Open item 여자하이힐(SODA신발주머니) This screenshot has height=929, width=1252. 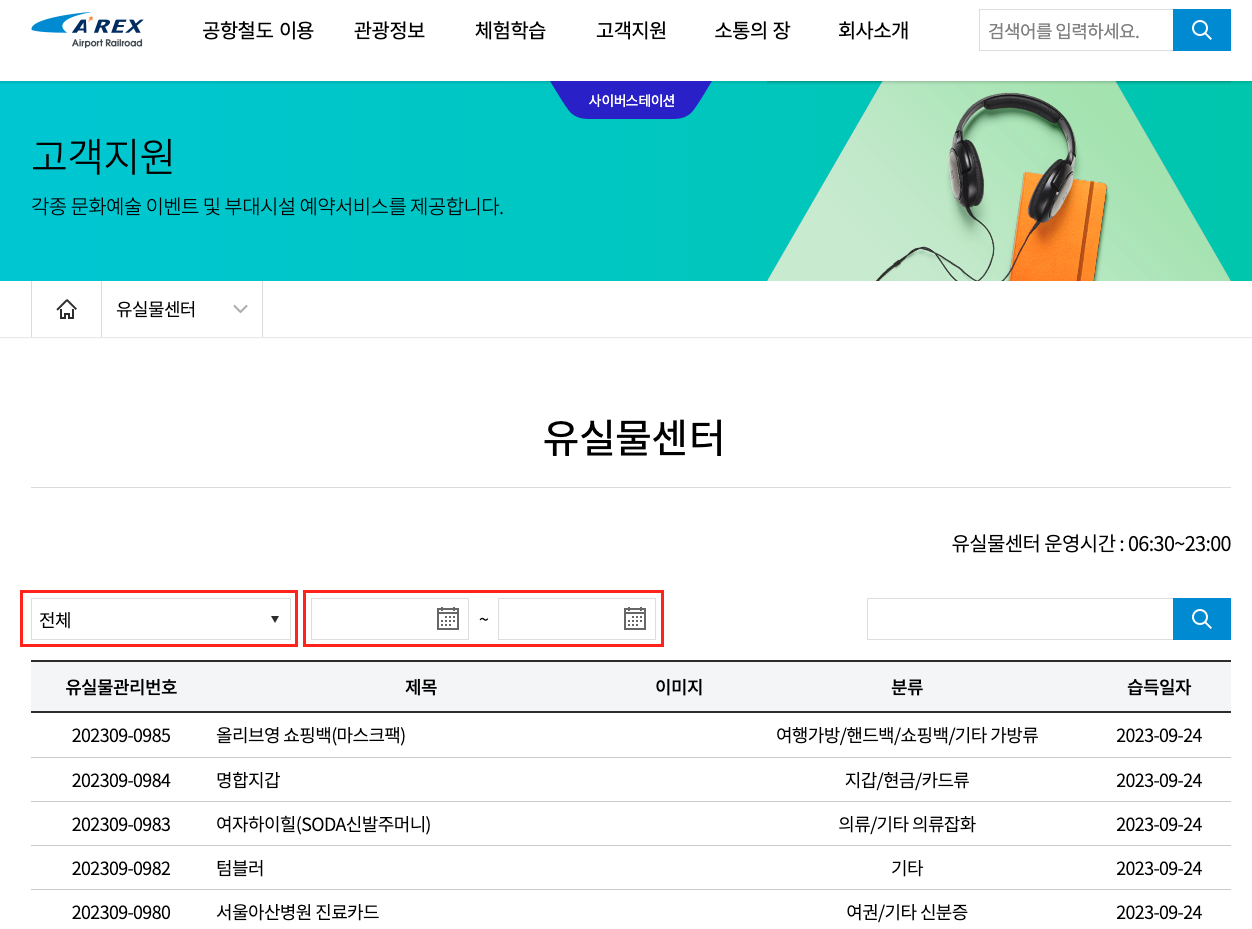coord(324,824)
